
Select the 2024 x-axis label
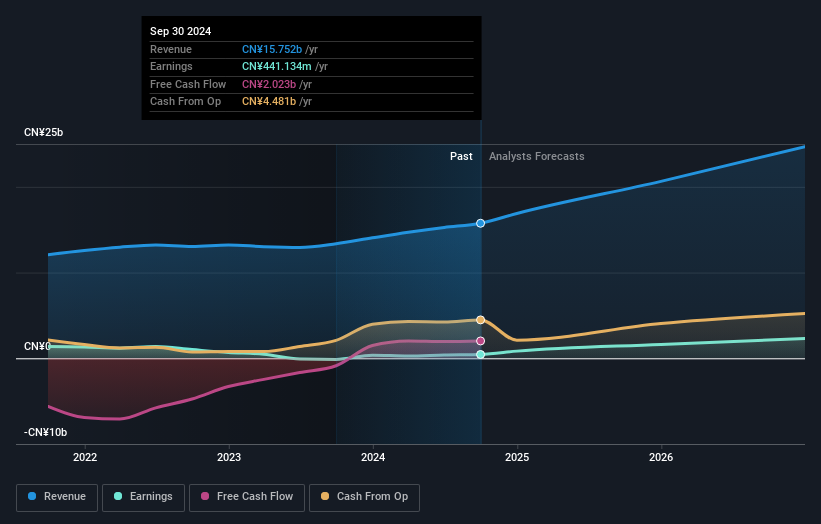[373, 457]
